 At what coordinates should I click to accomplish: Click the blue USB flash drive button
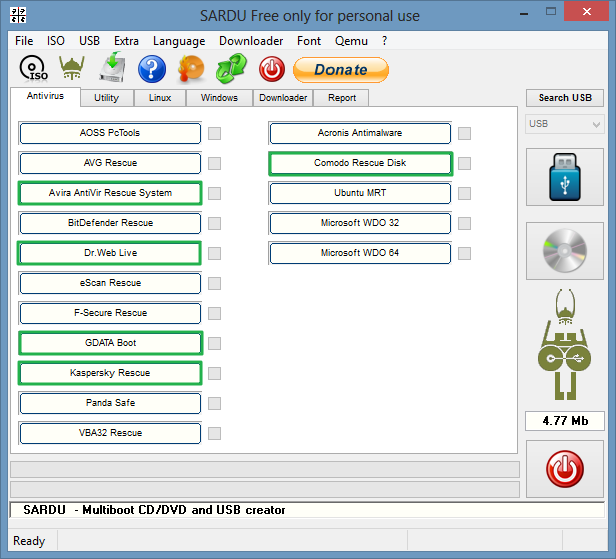click(x=565, y=177)
